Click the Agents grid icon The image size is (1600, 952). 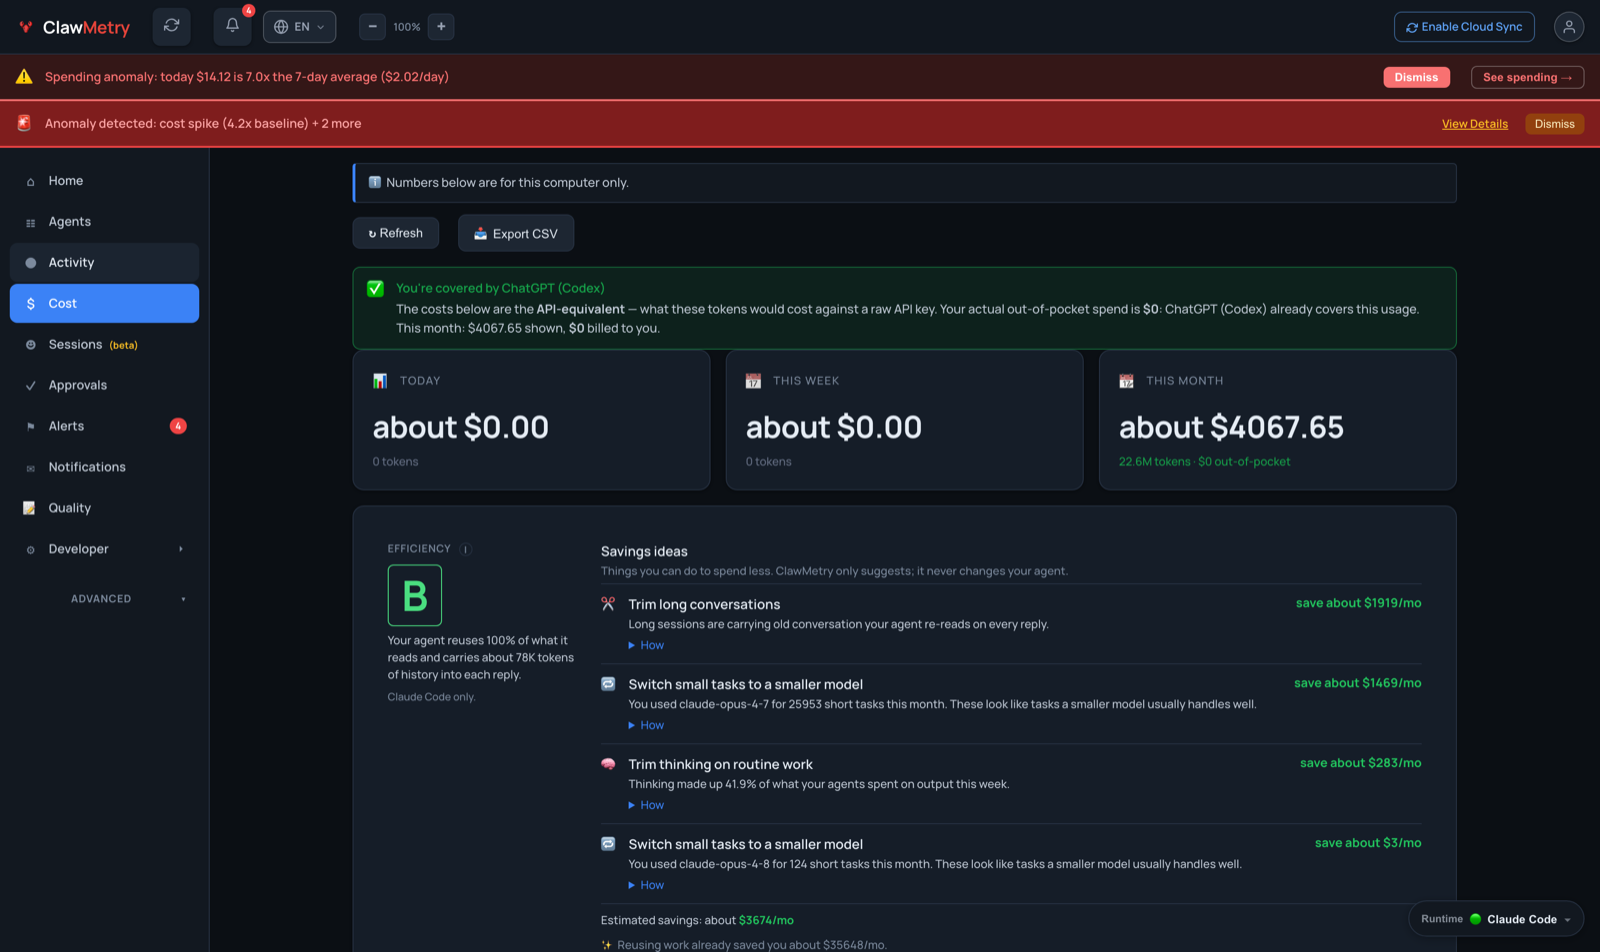[x=30, y=223]
